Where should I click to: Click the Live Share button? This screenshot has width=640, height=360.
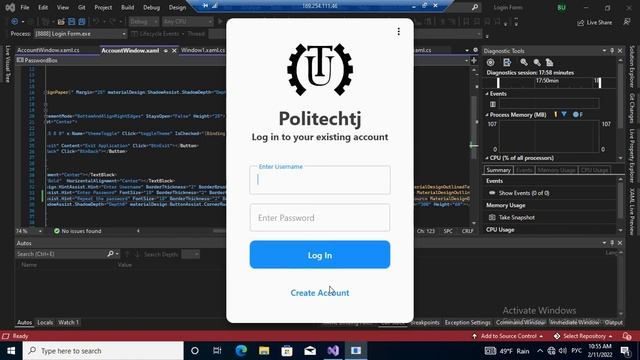(x=594, y=22)
